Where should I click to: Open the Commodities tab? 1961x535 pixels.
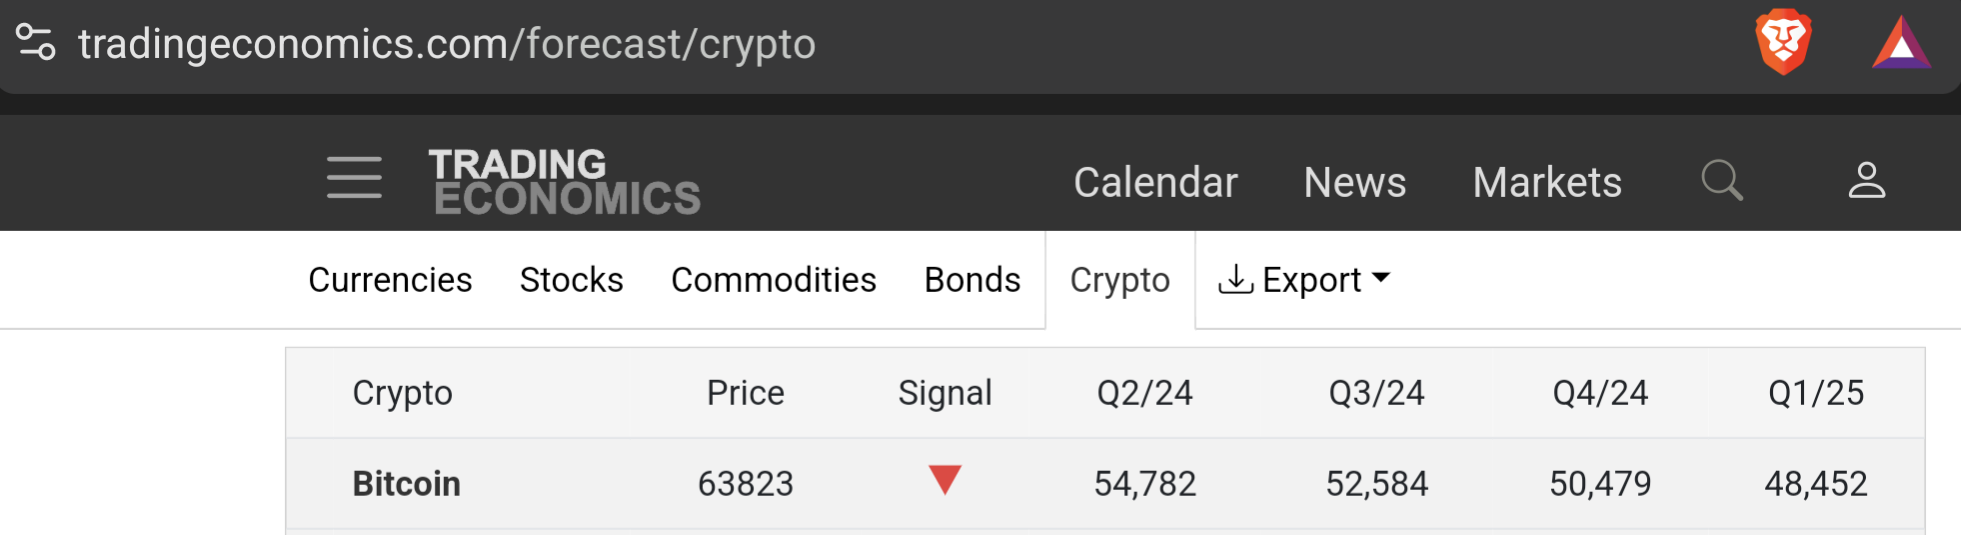773,280
